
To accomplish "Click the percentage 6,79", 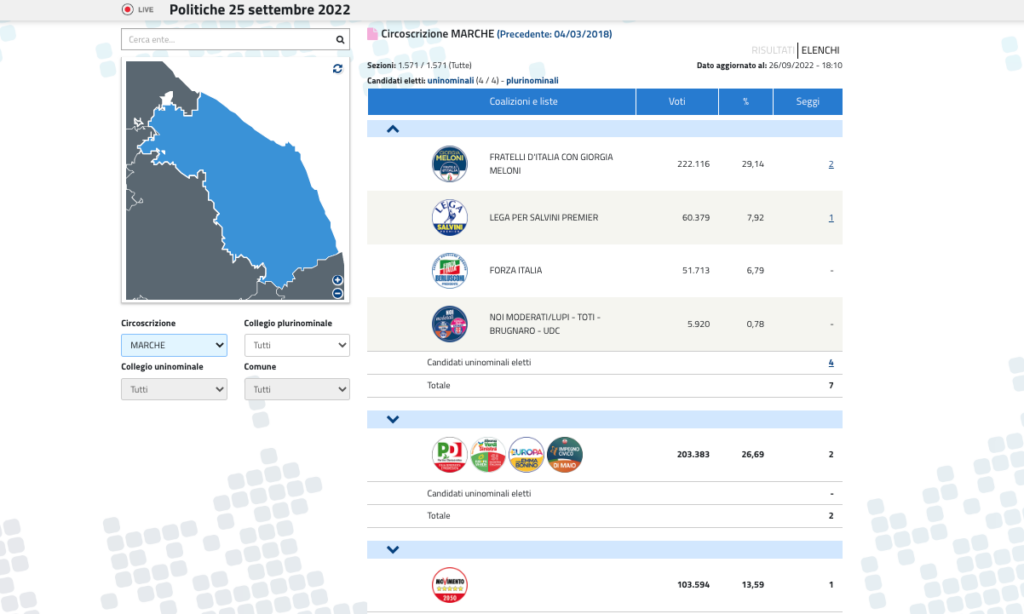I will click(x=755, y=270).
